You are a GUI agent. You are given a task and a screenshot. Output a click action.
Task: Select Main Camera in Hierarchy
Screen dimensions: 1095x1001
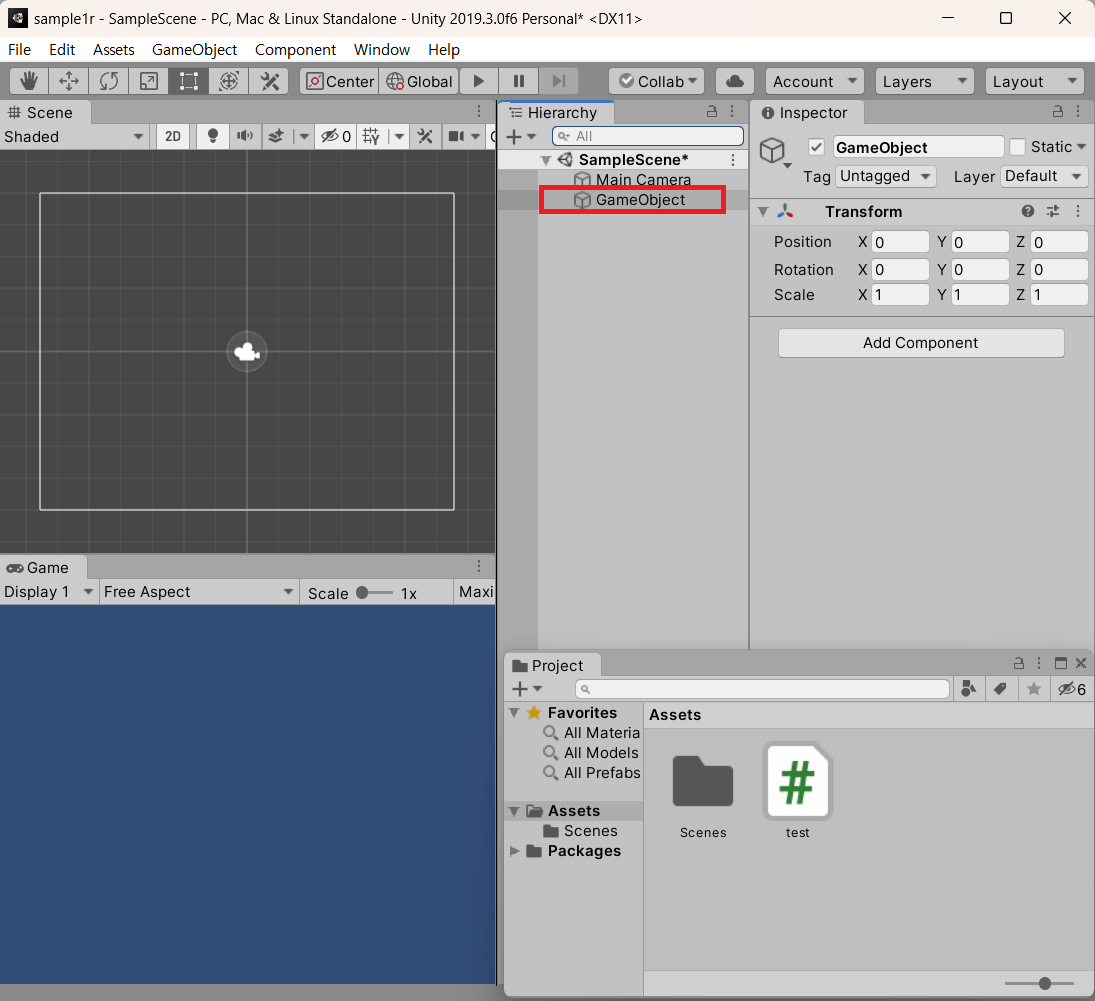pyautogui.click(x=642, y=180)
